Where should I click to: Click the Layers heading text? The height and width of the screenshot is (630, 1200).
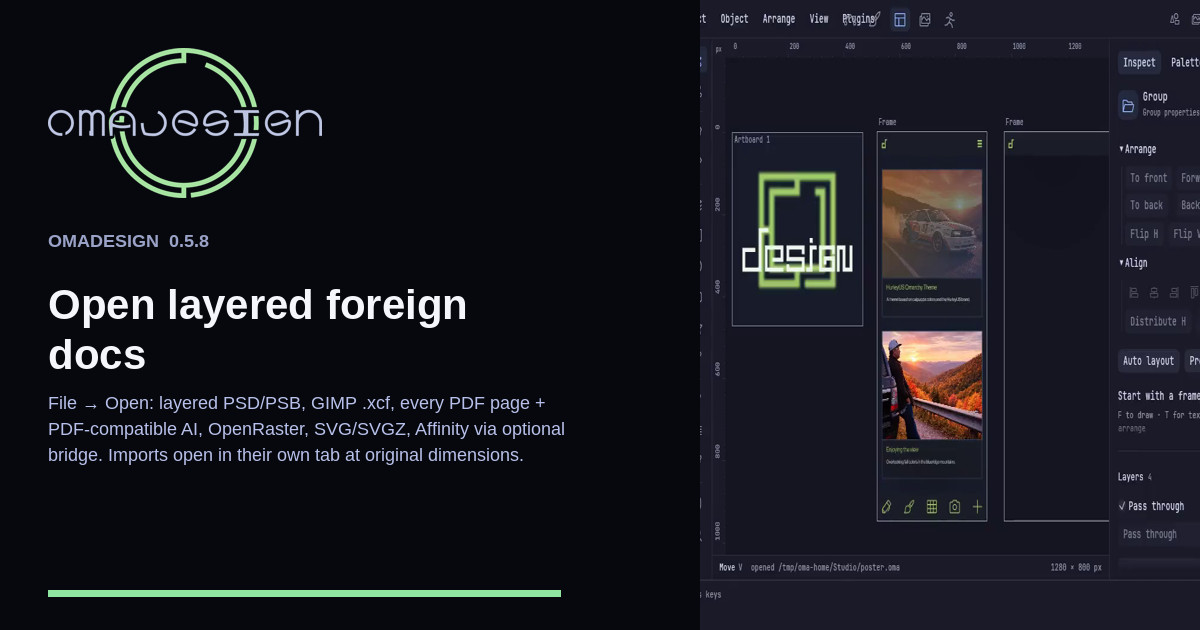[x=1130, y=477]
